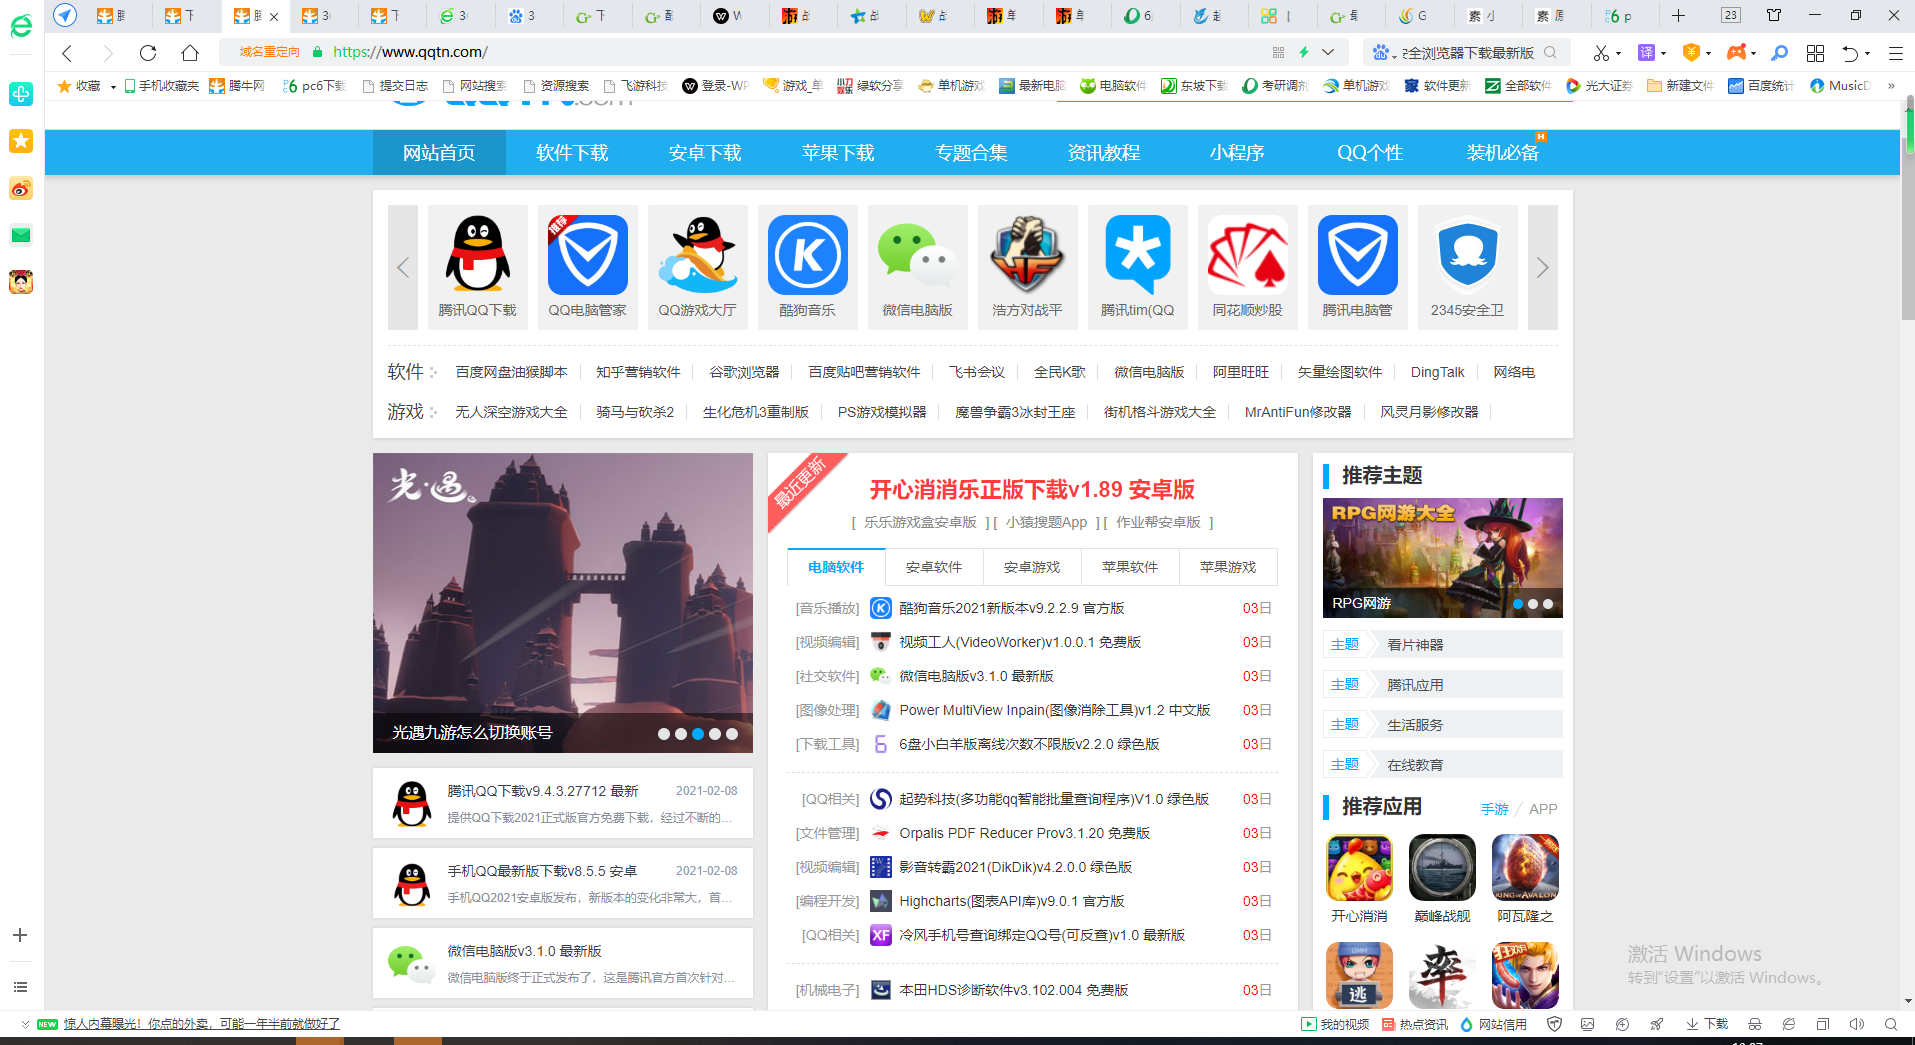Open the 开心消消 game app icon
Image resolution: width=1915 pixels, height=1045 pixels.
coord(1359,868)
